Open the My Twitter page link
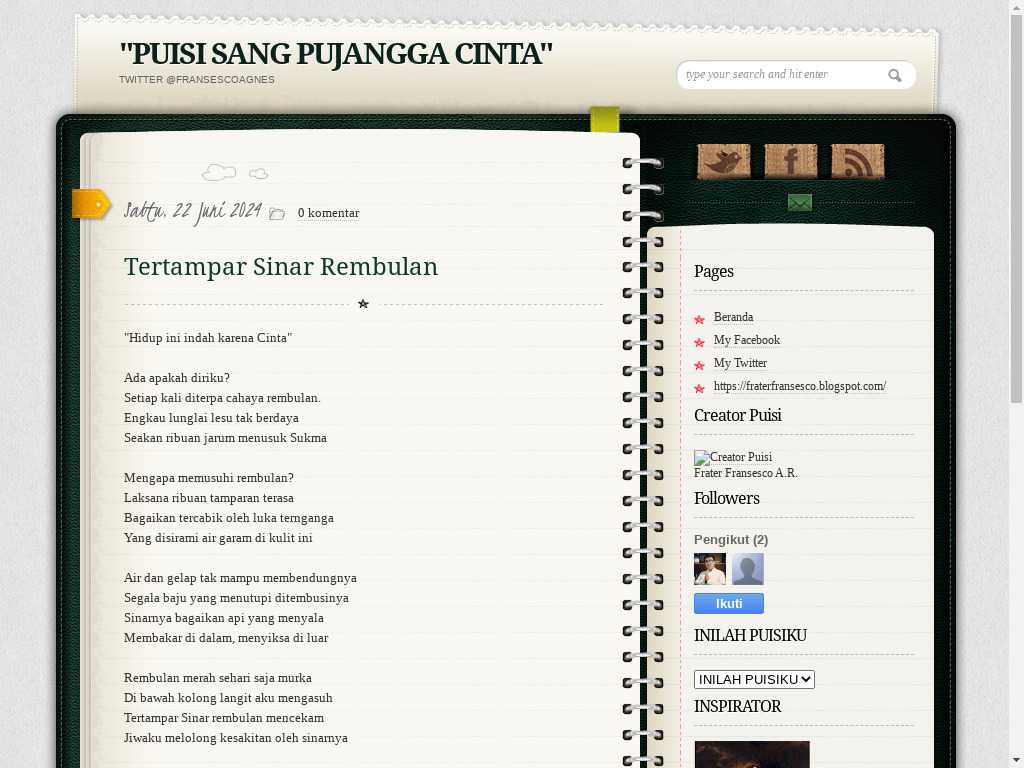The height and width of the screenshot is (768, 1024). point(740,363)
